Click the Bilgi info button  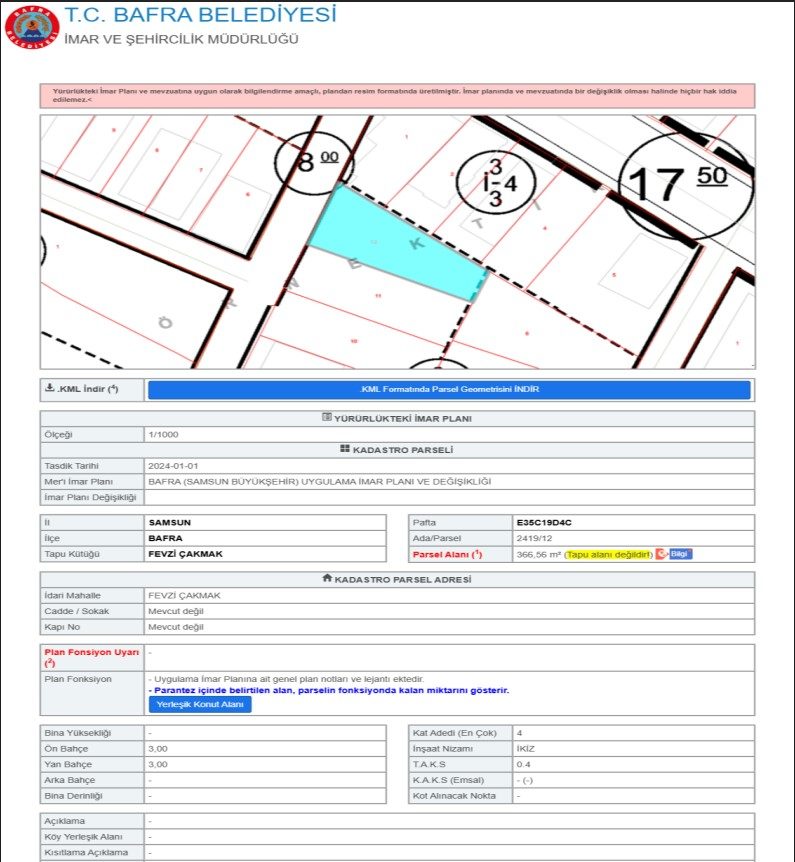point(681,554)
